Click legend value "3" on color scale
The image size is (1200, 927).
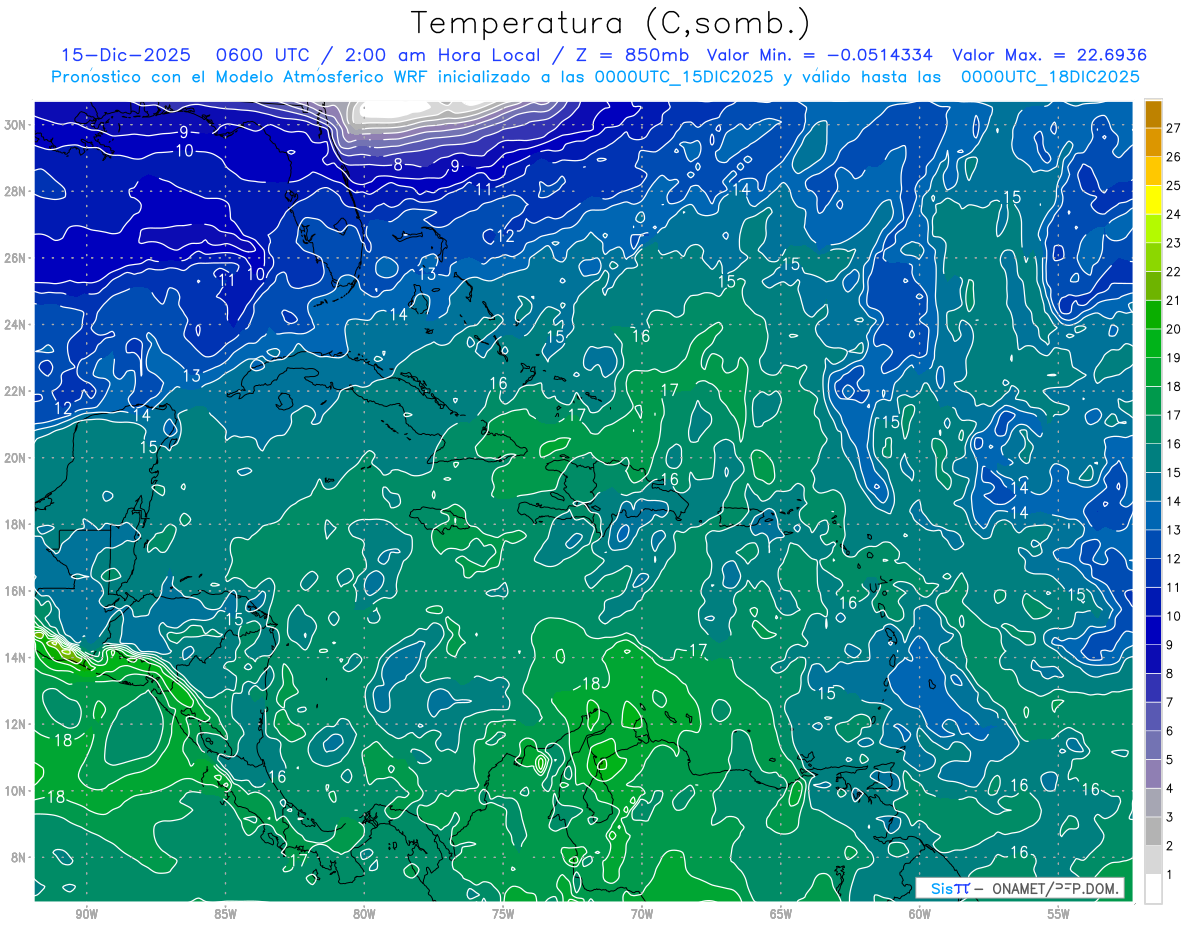(x=1170, y=818)
